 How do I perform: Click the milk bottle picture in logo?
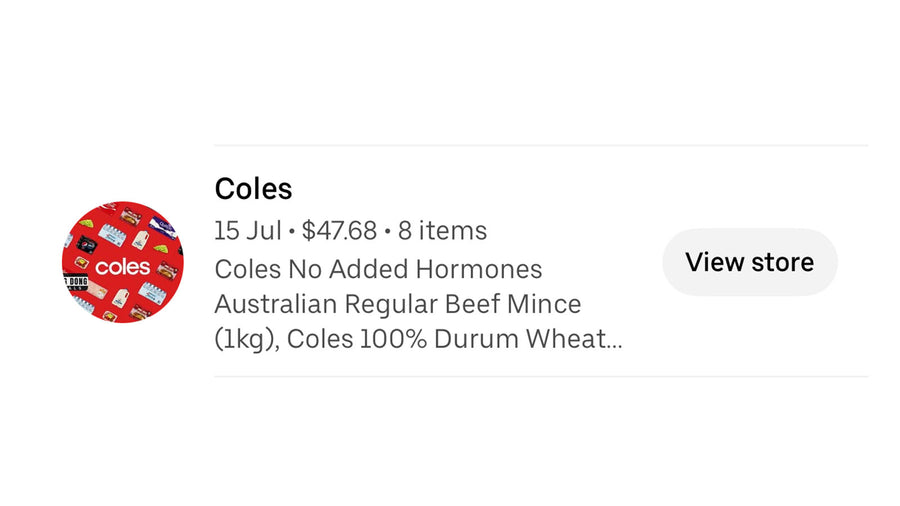[140, 238]
